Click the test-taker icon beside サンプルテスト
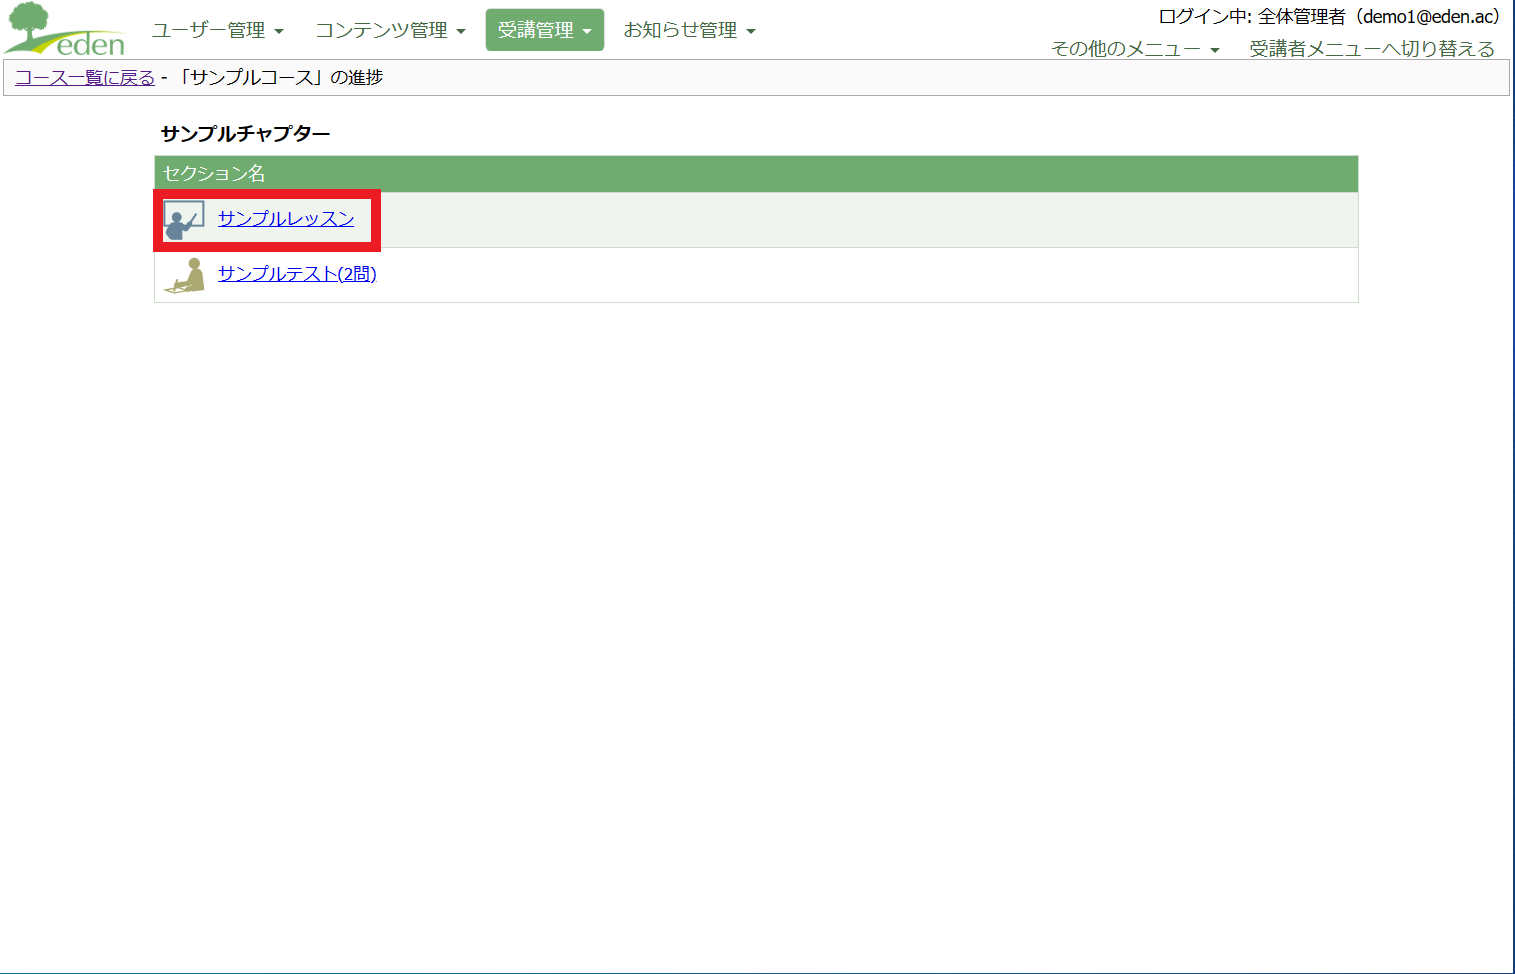This screenshot has height=974, width=1515. (184, 275)
